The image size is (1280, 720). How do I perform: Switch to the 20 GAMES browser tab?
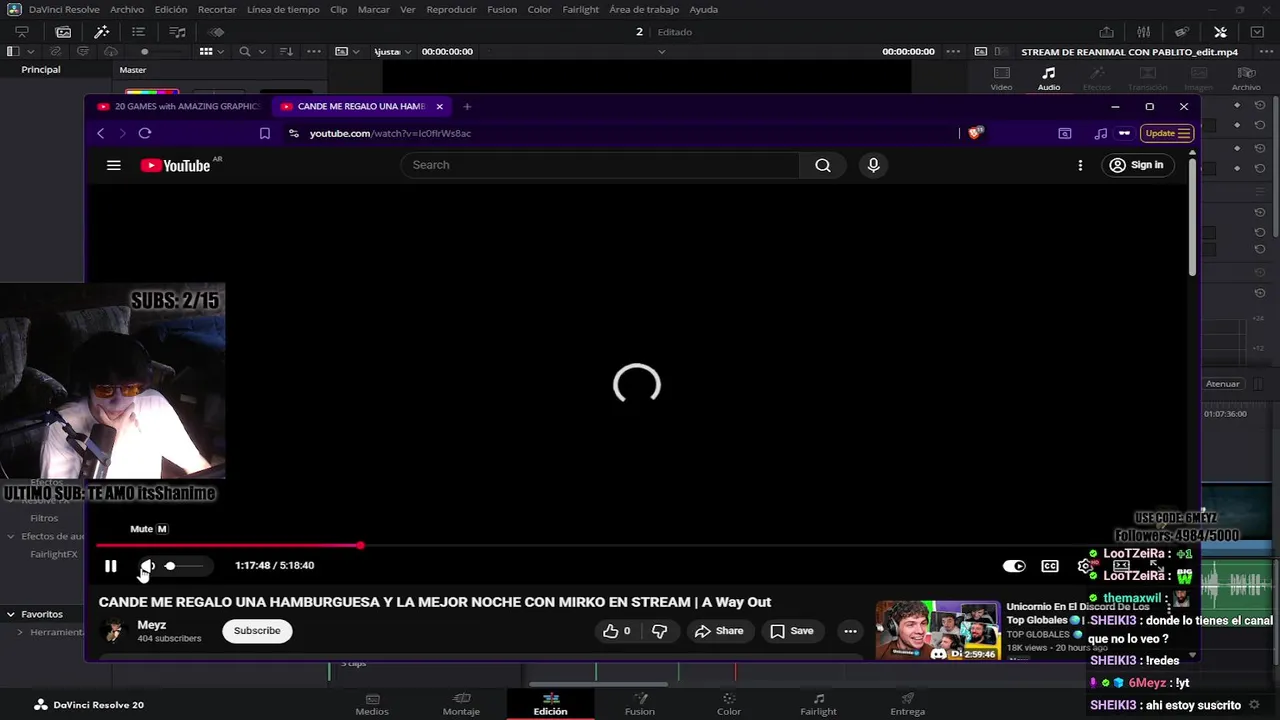point(180,106)
